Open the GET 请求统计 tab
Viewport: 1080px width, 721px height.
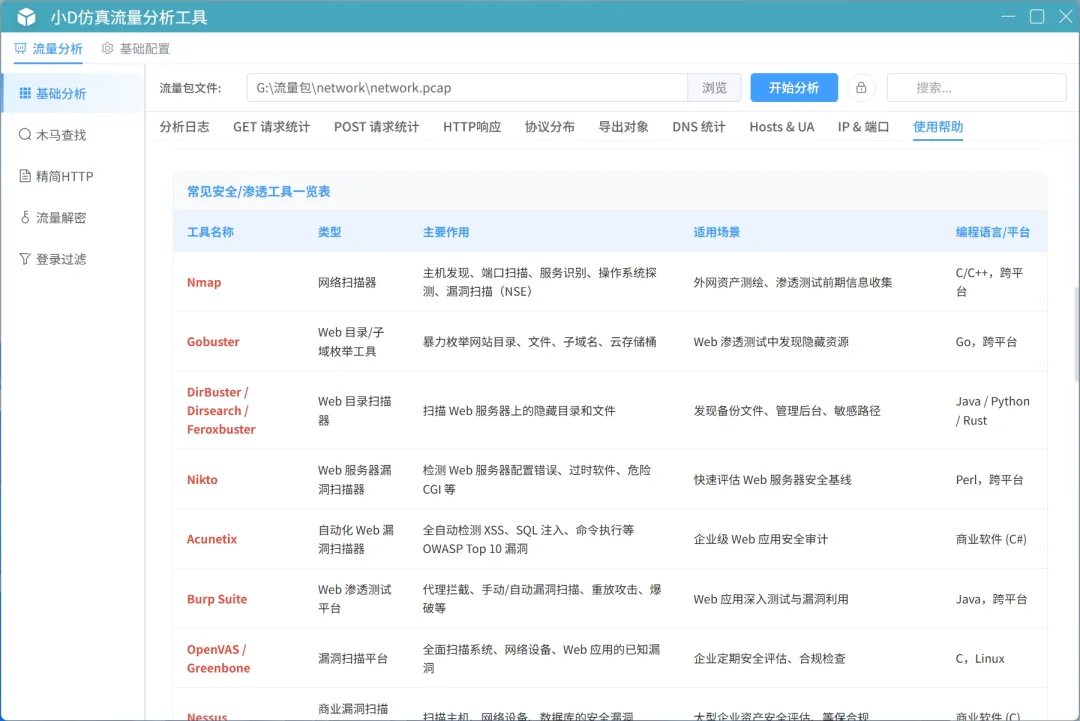point(271,127)
